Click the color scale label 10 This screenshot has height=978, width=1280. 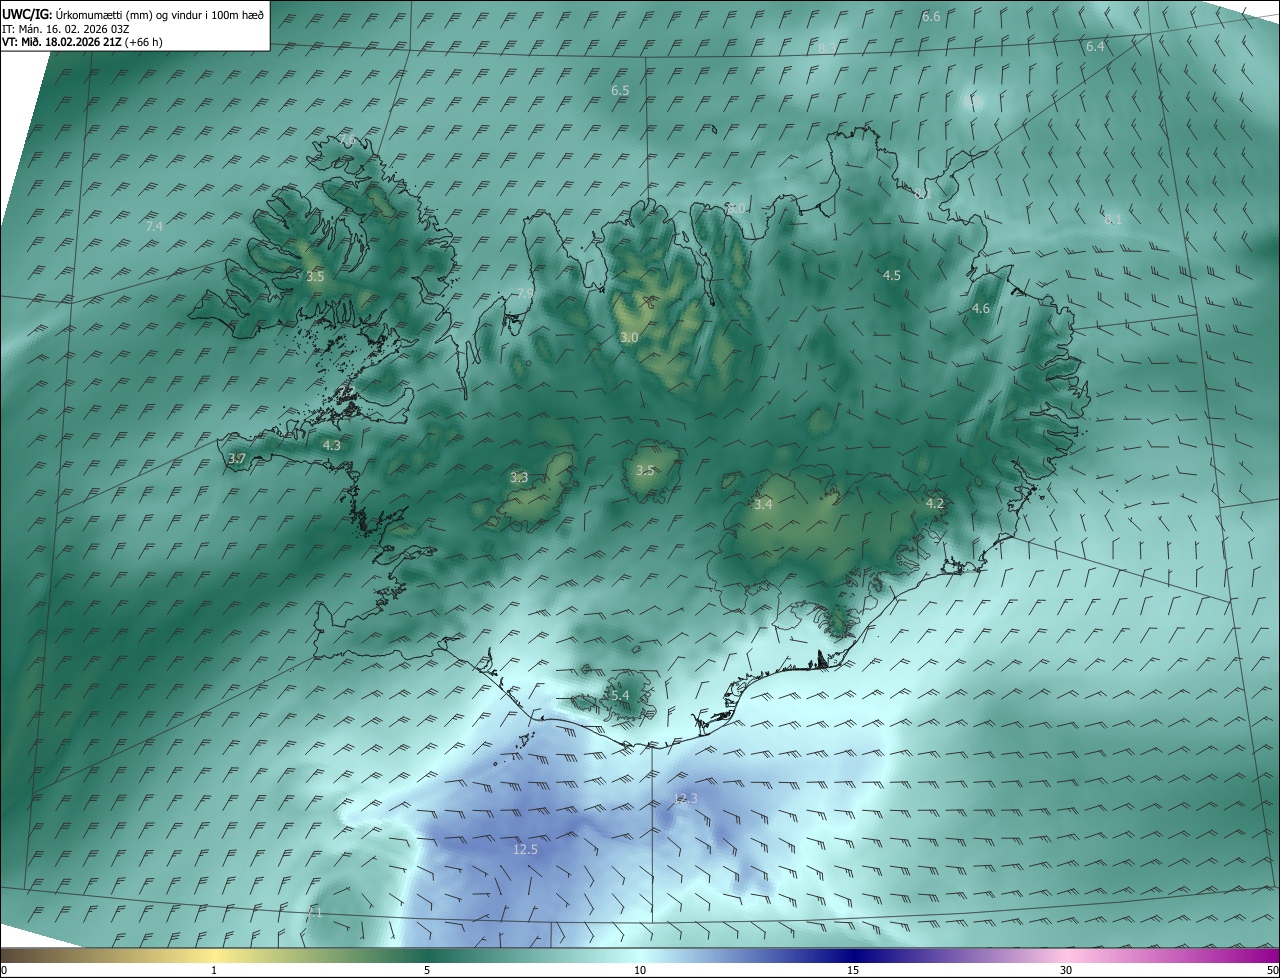pyautogui.click(x=640, y=970)
